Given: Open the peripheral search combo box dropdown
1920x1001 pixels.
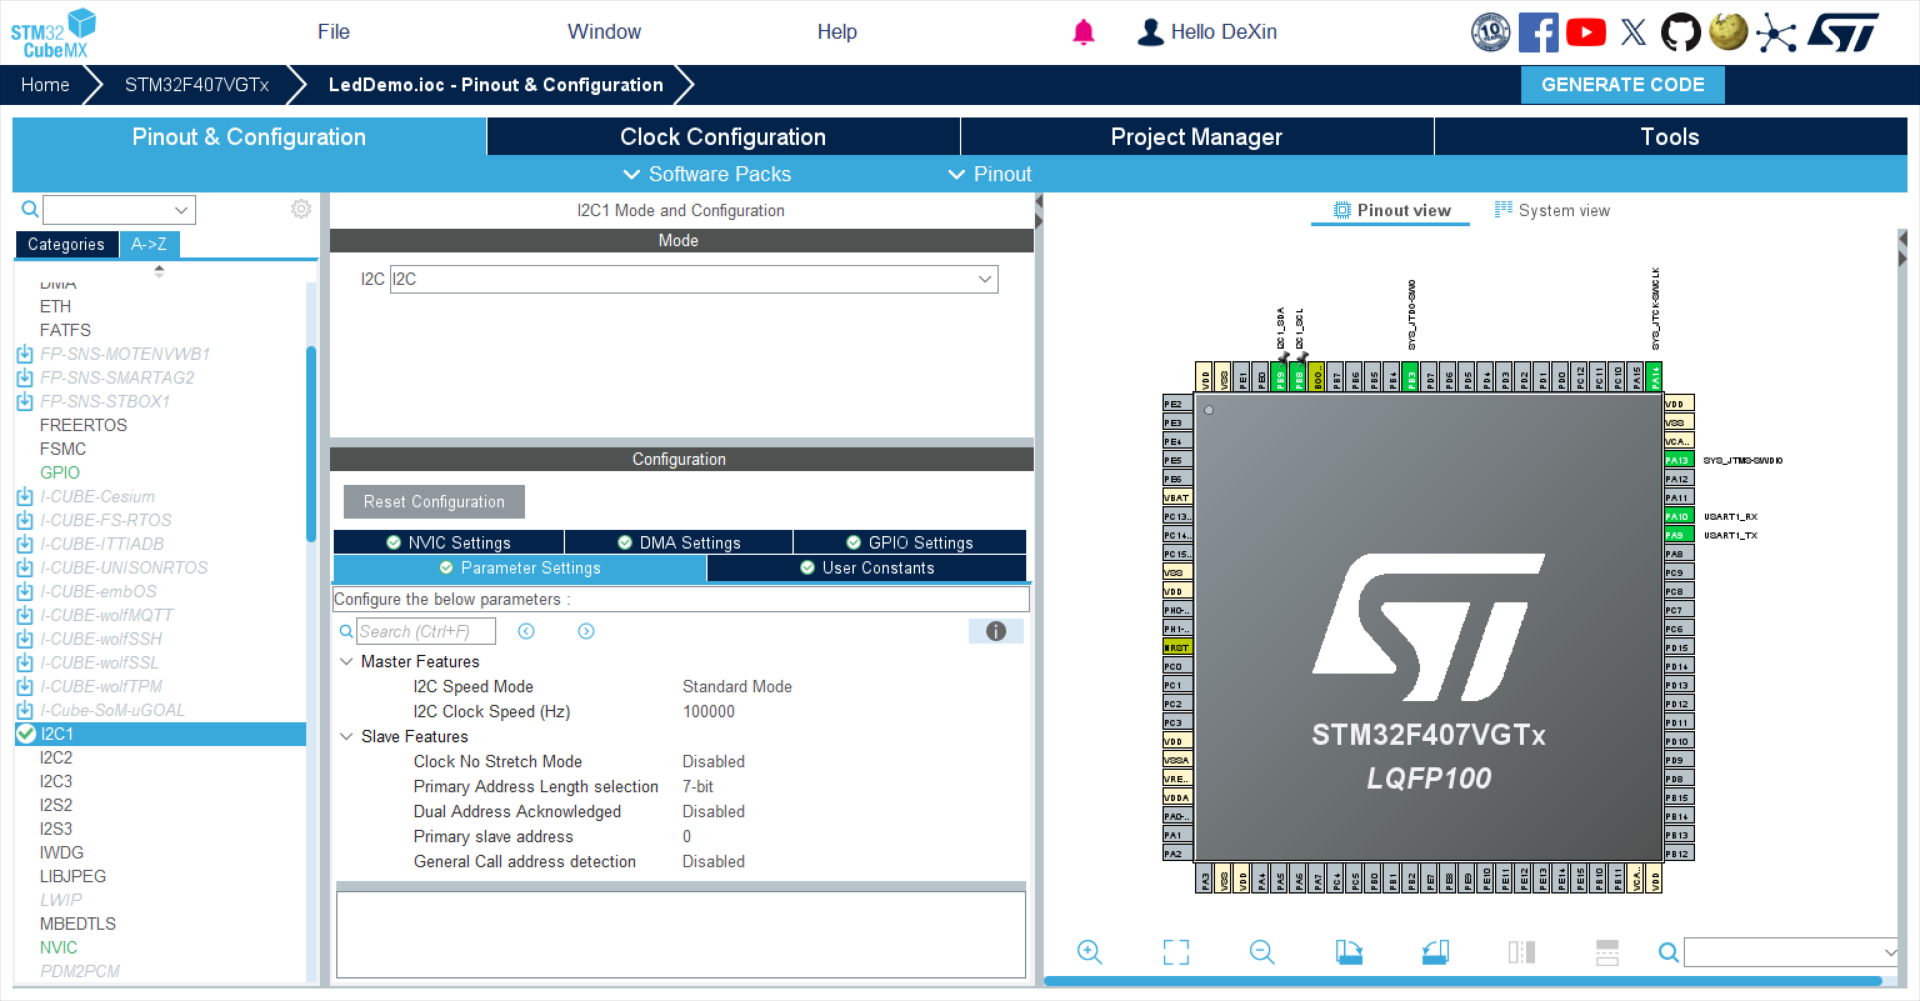Looking at the screenshot, I should pos(181,210).
